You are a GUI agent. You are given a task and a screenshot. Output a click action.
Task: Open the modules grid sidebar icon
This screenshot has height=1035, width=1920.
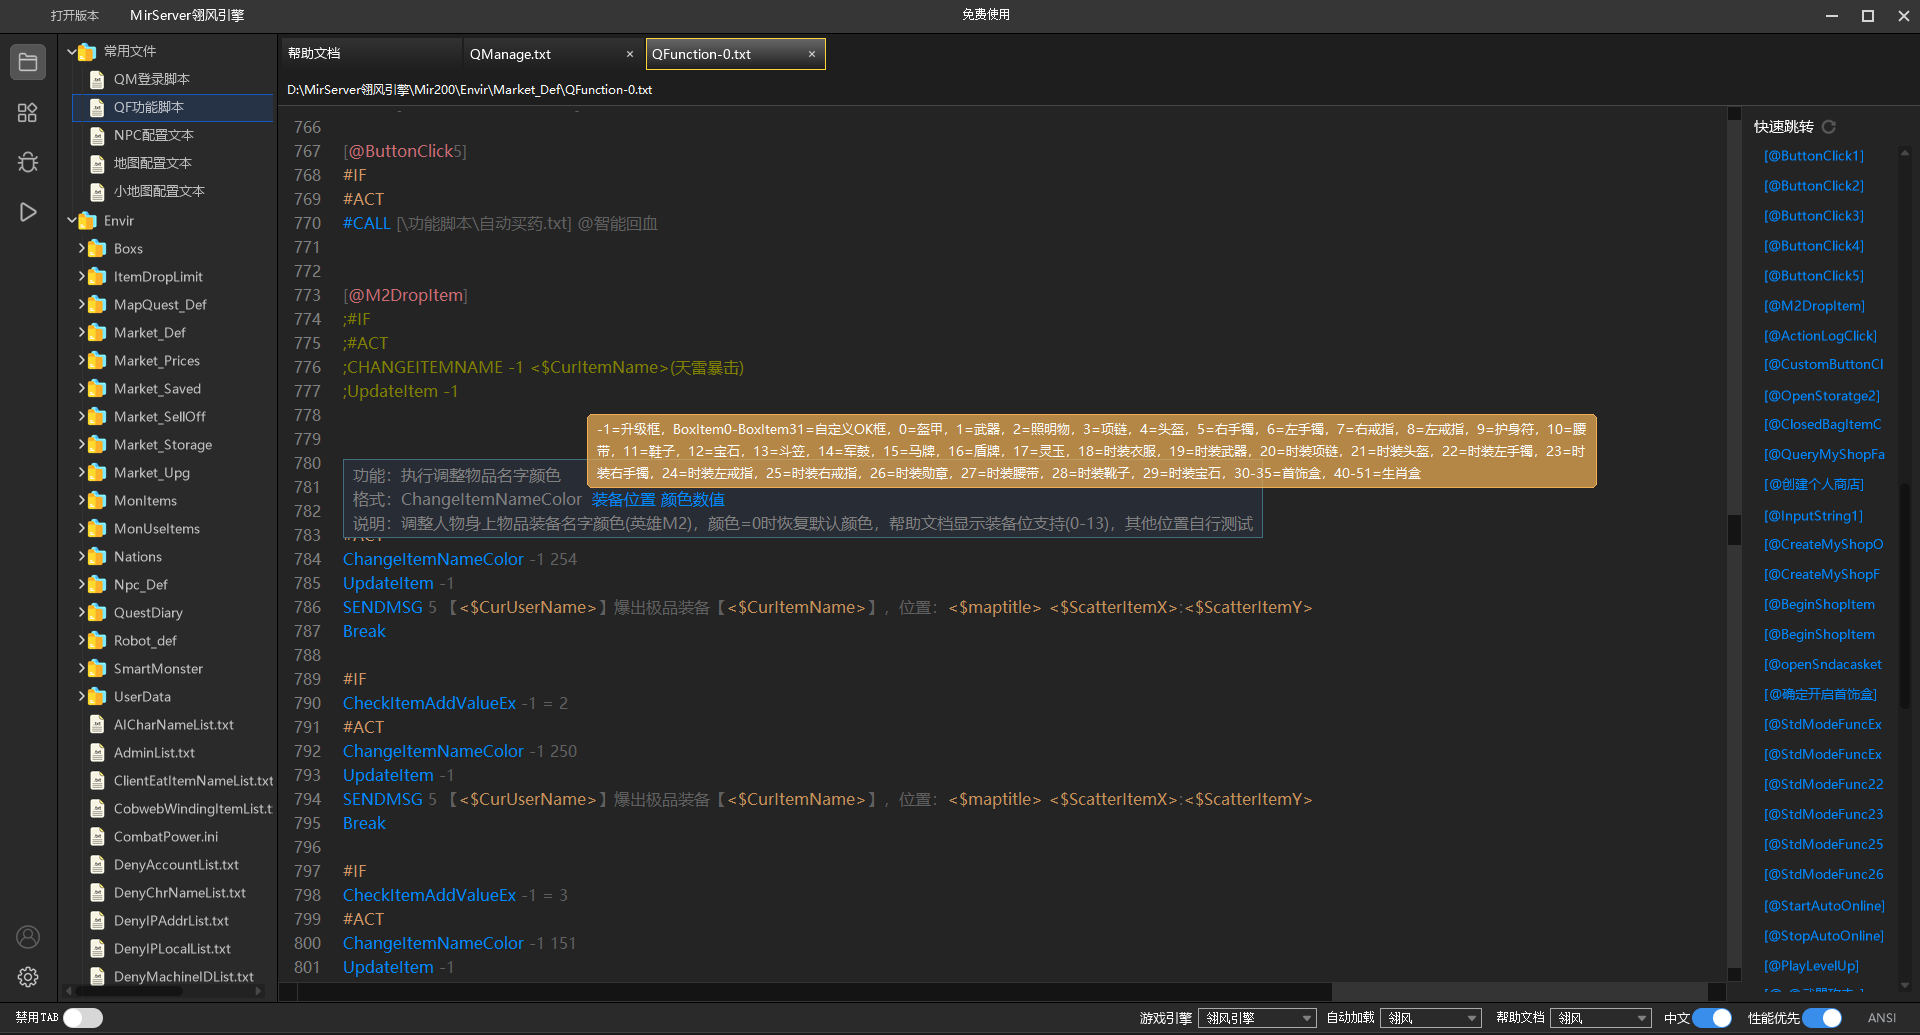[x=28, y=113]
